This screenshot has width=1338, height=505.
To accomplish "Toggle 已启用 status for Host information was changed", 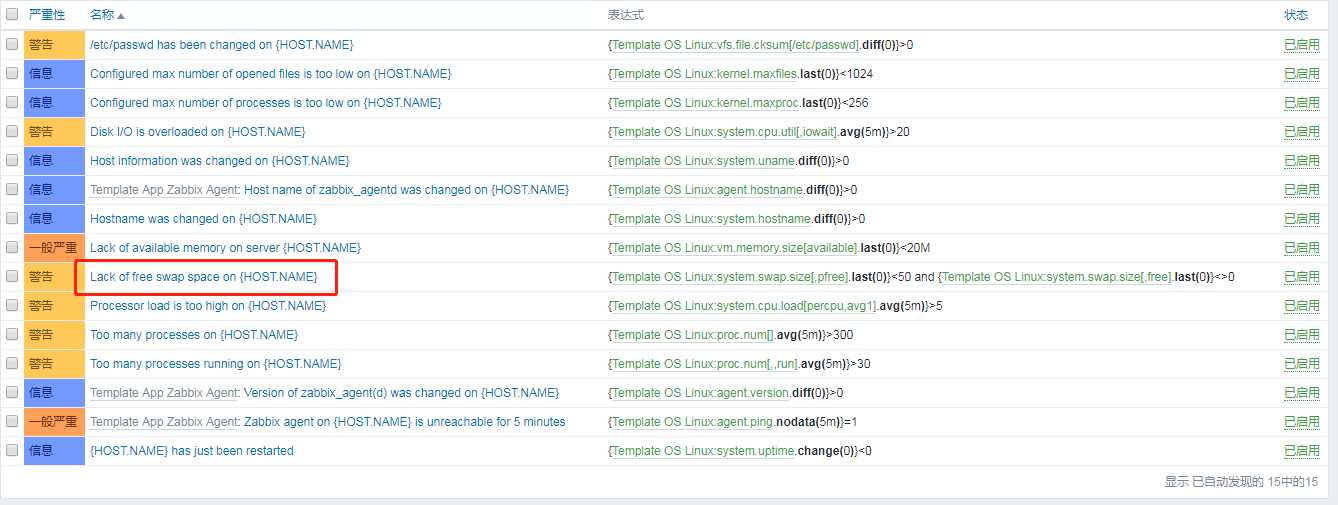I will pyautogui.click(x=1301, y=161).
